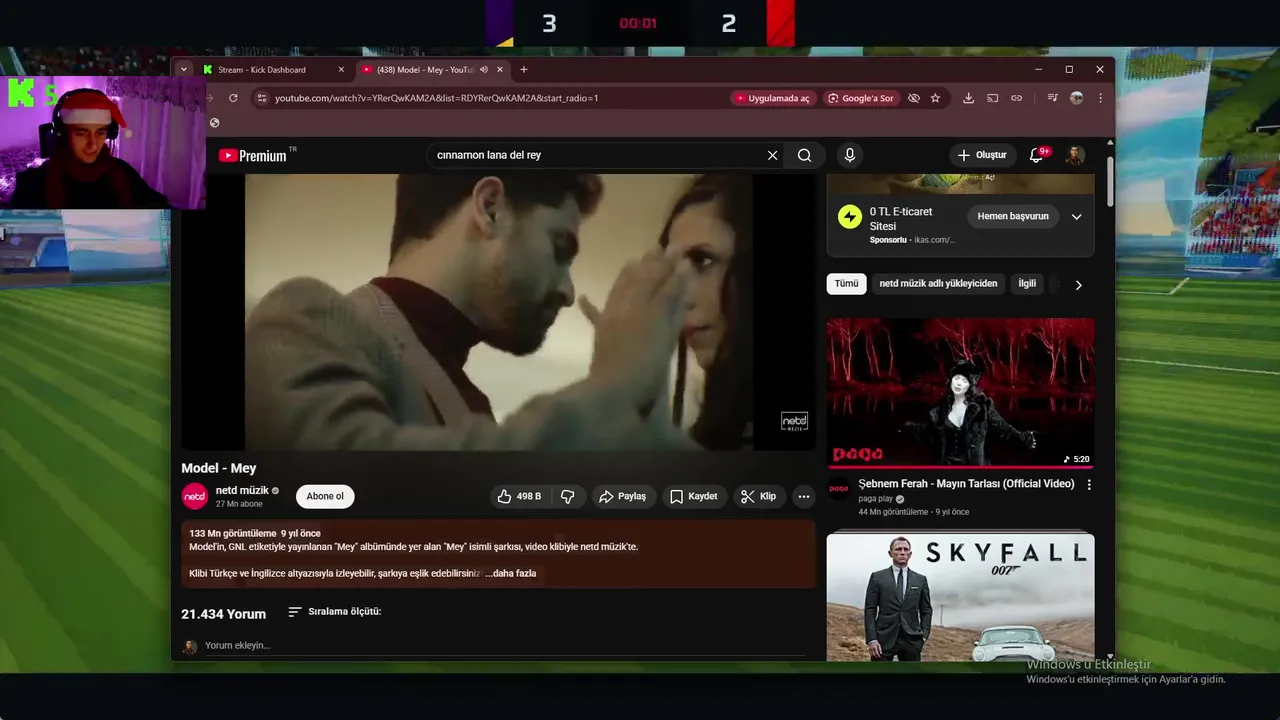Open Chrome downloads icon
The height and width of the screenshot is (720, 1280).
(968, 98)
